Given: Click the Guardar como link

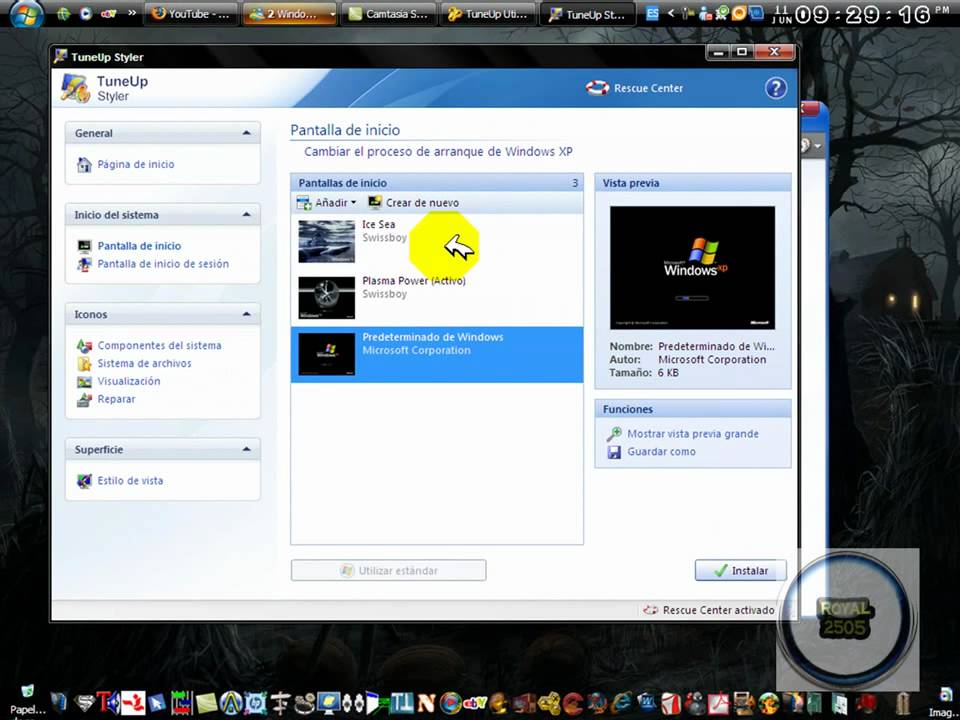Looking at the screenshot, I should click(661, 452).
